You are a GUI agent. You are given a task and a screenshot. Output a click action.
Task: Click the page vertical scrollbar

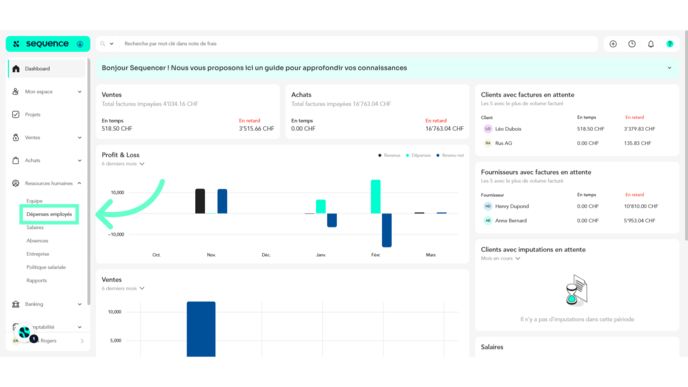pyautogui.click(x=686, y=135)
